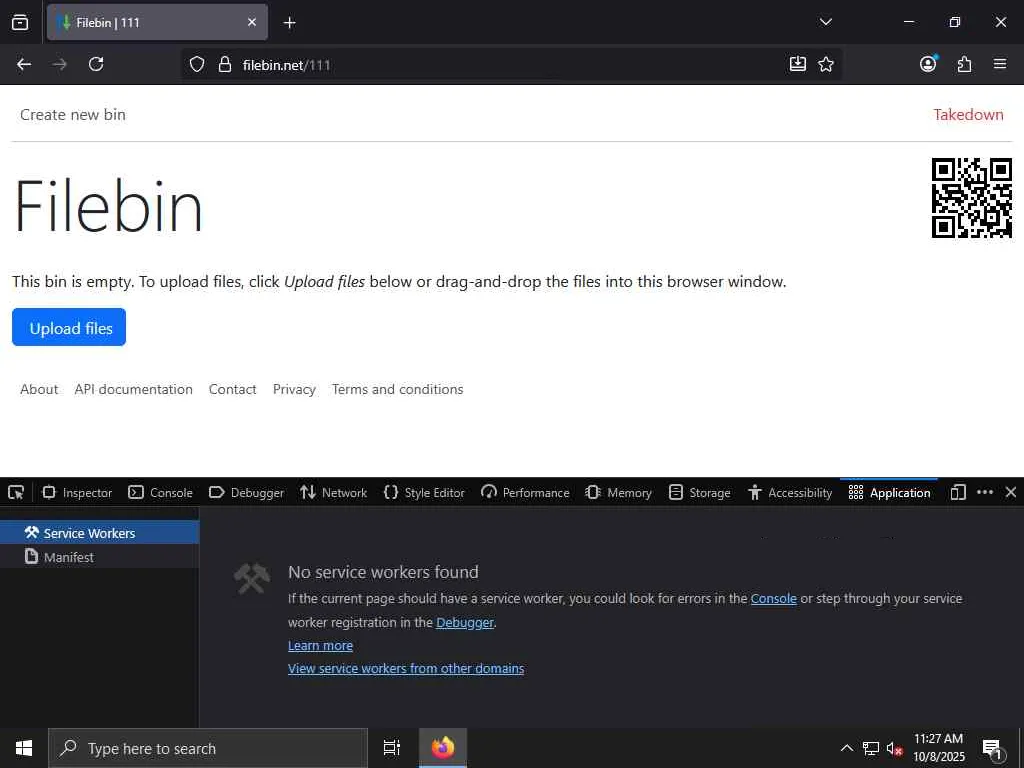Open the About footer link
The width and height of the screenshot is (1024, 768).
(39, 389)
